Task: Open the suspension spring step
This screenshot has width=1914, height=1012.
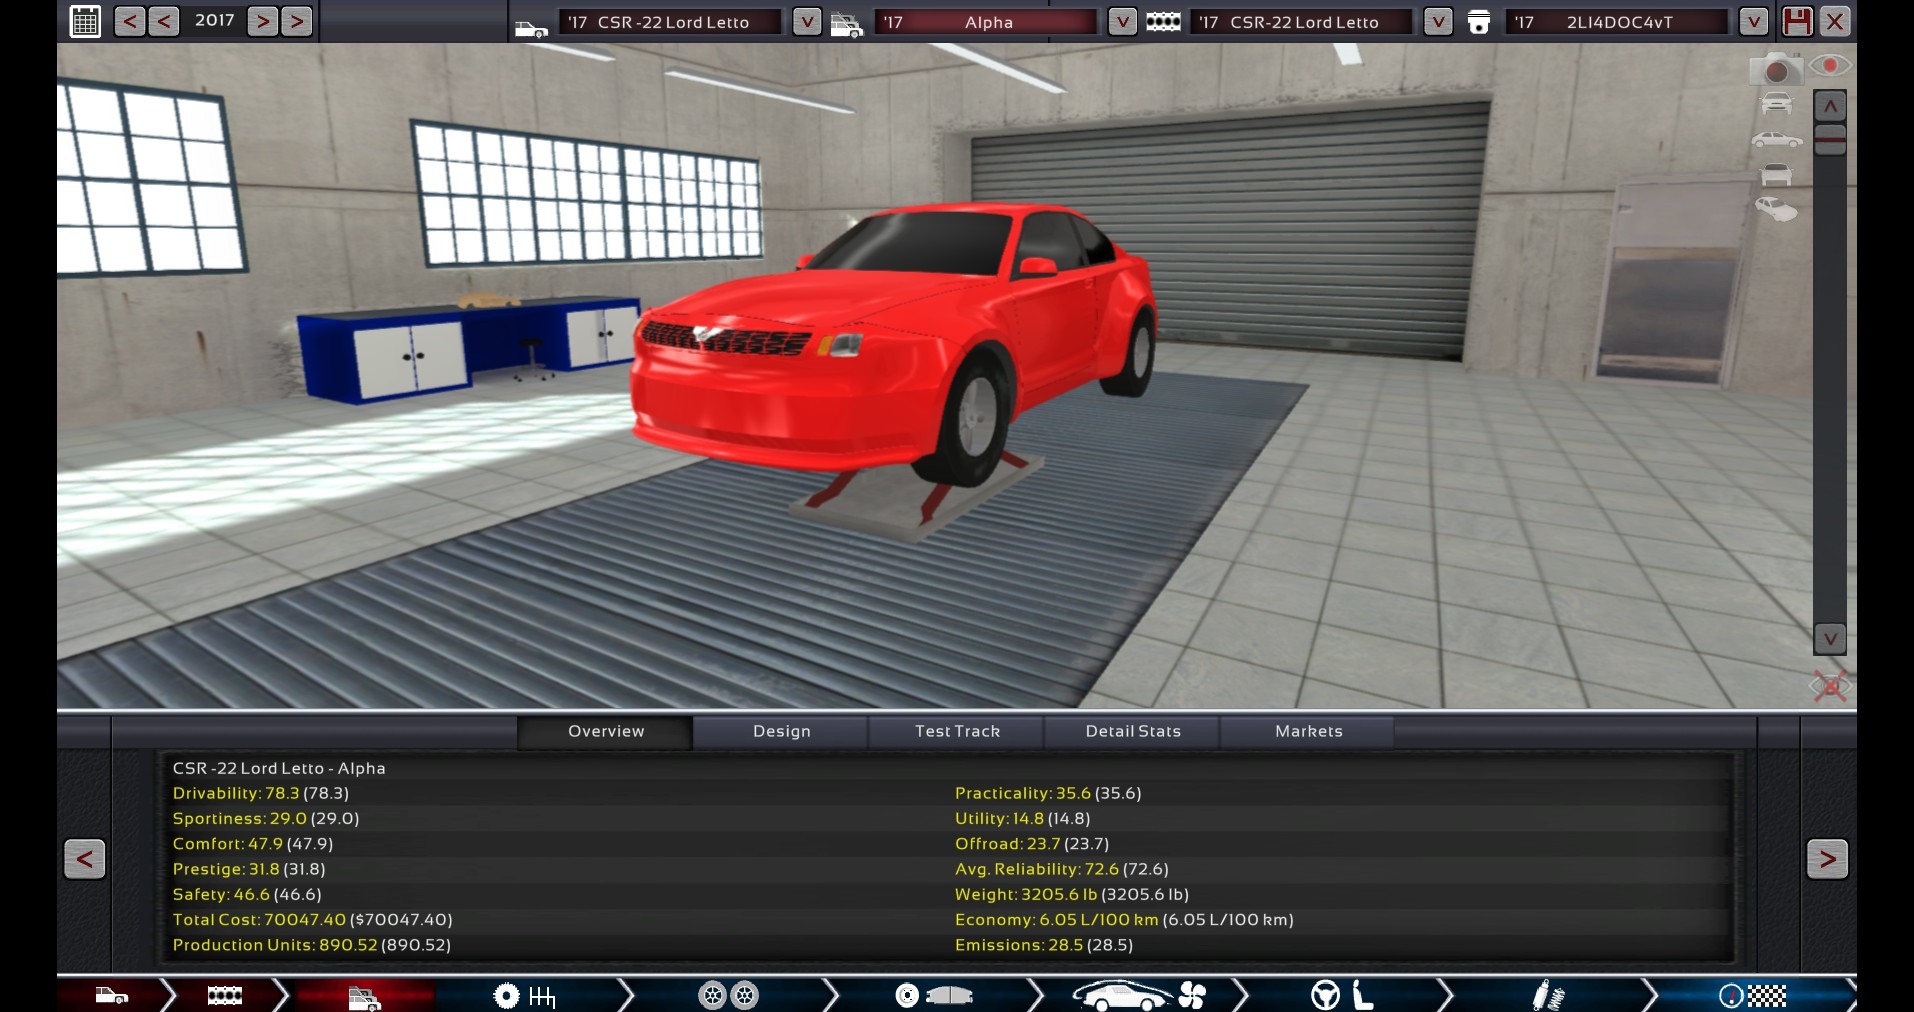Action: (1548, 995)
